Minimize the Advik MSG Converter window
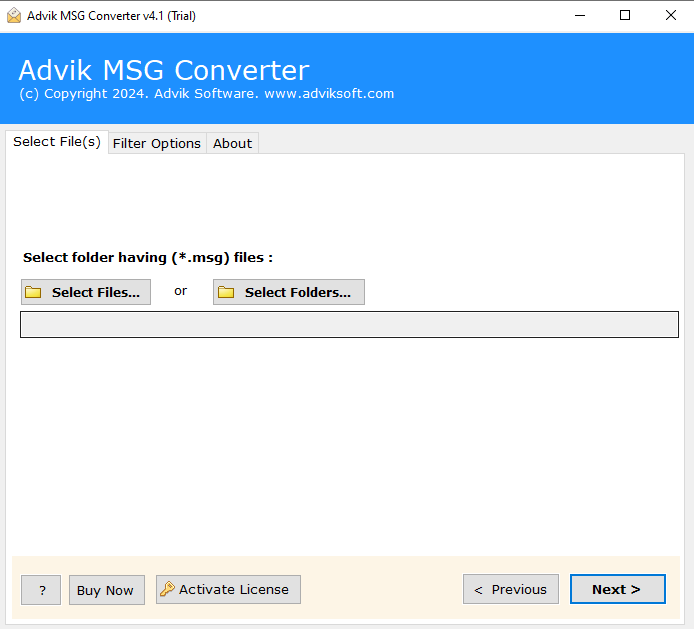Screen dimensions: 694x629 (x=580, y=15)
